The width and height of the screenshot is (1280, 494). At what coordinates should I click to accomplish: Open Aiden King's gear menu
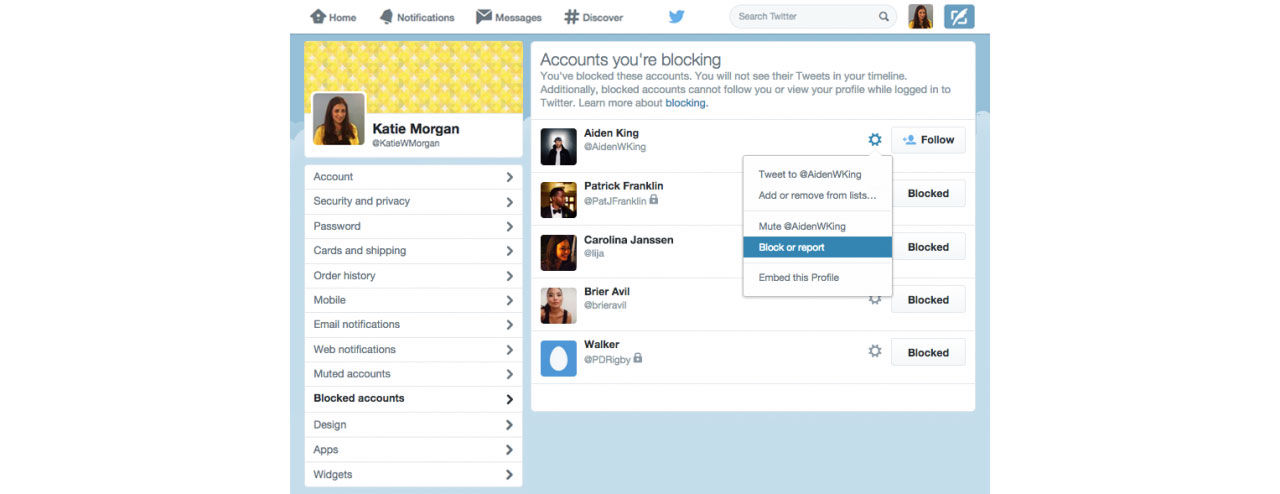coord(875,140)
